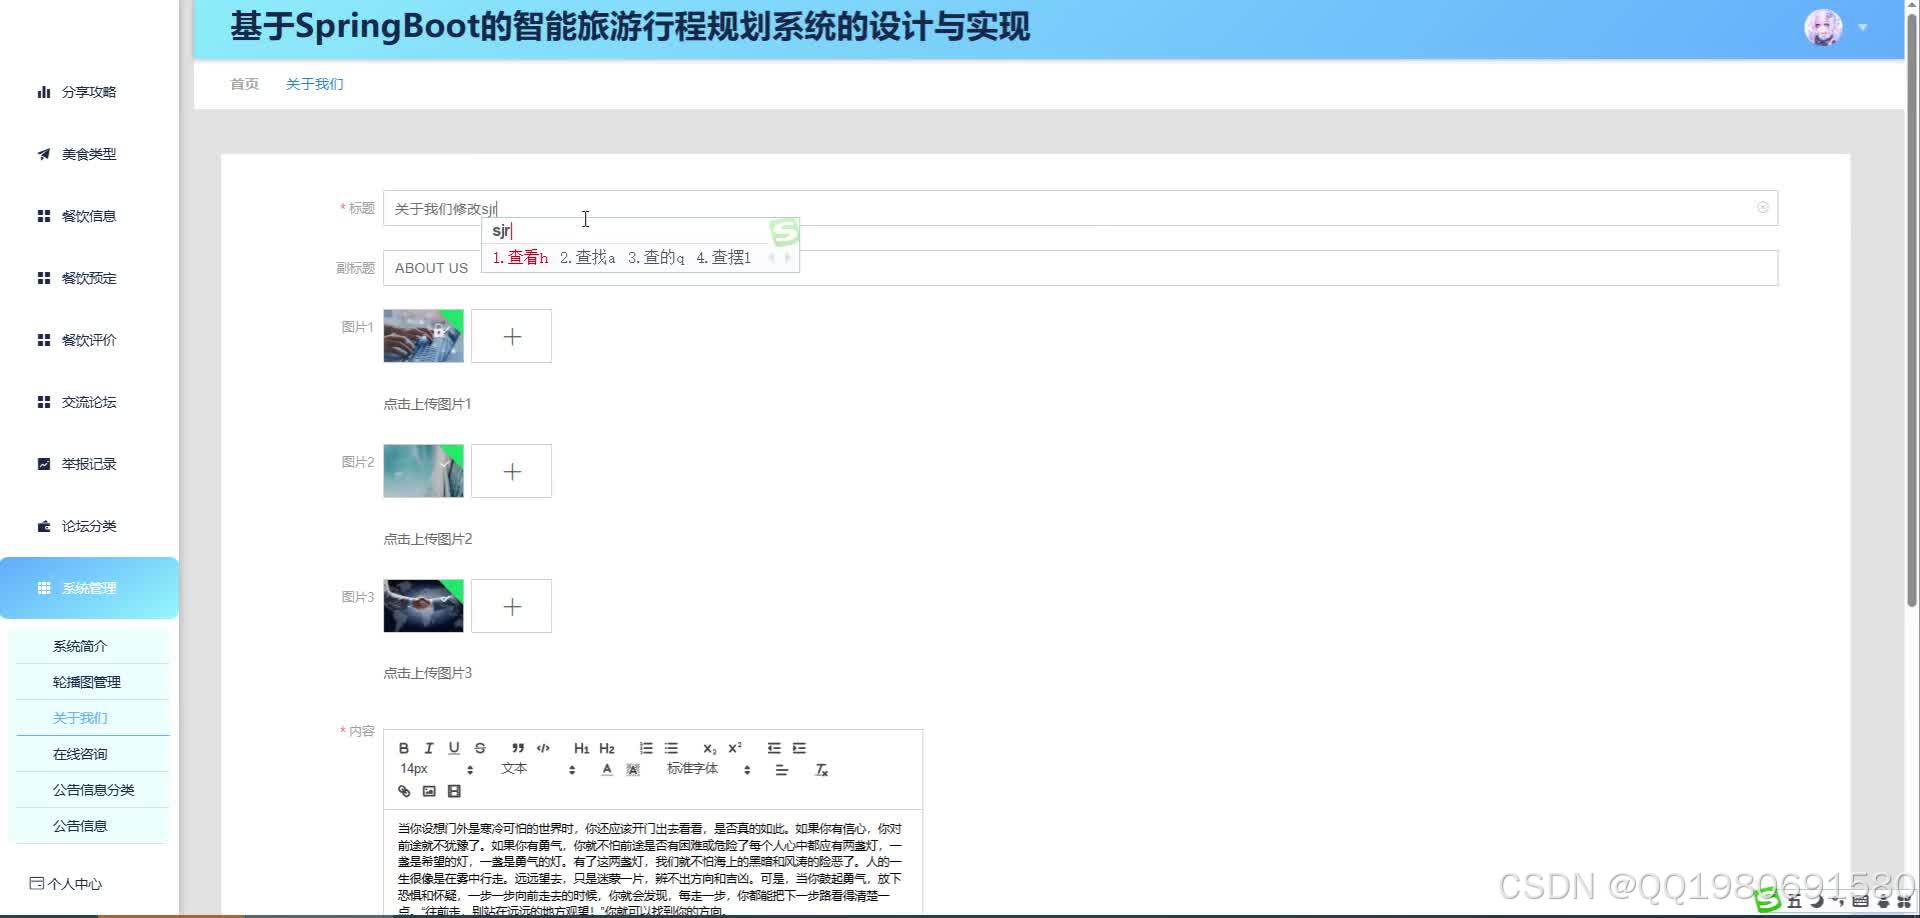Insert a hyperlink in the content editor
Screen dimensions: 1920x918
click(404, 791)
